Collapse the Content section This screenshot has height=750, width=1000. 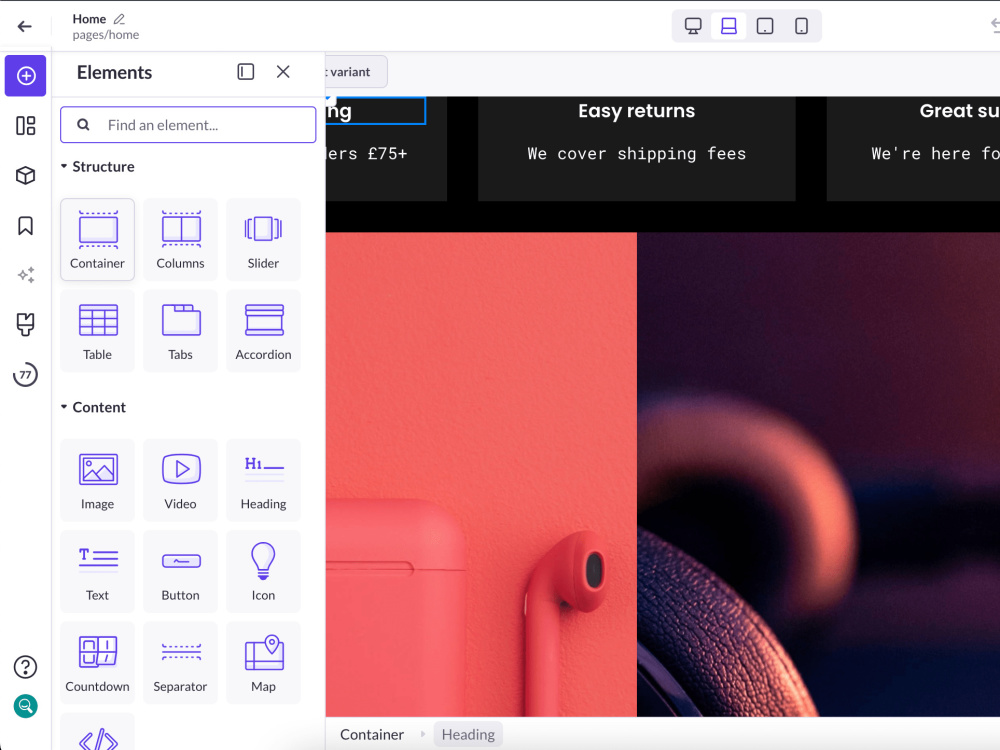[x=93, y=407]
